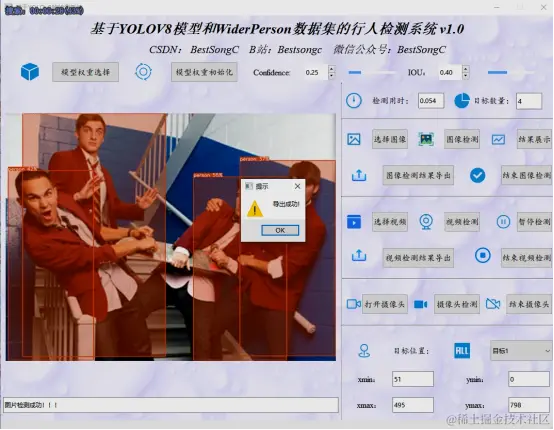Click the video play icon beside 选择视频
554x430 pixels.
pos(354,222)
